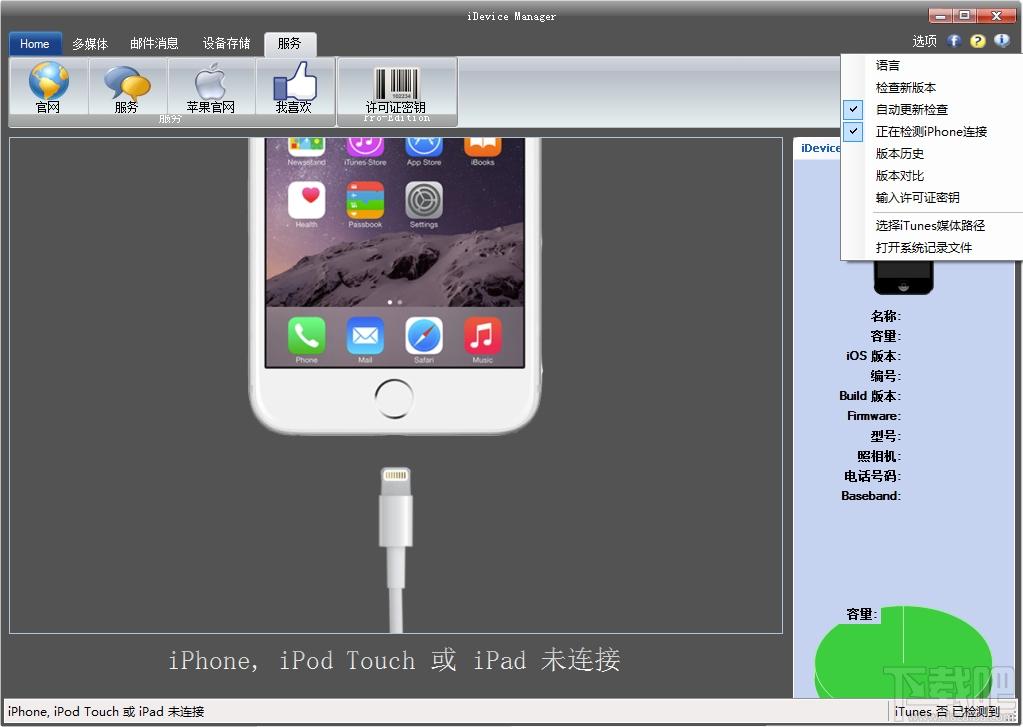Tap the iTunes Store icon on phone
1023x727 pixels.
[365, 147]
